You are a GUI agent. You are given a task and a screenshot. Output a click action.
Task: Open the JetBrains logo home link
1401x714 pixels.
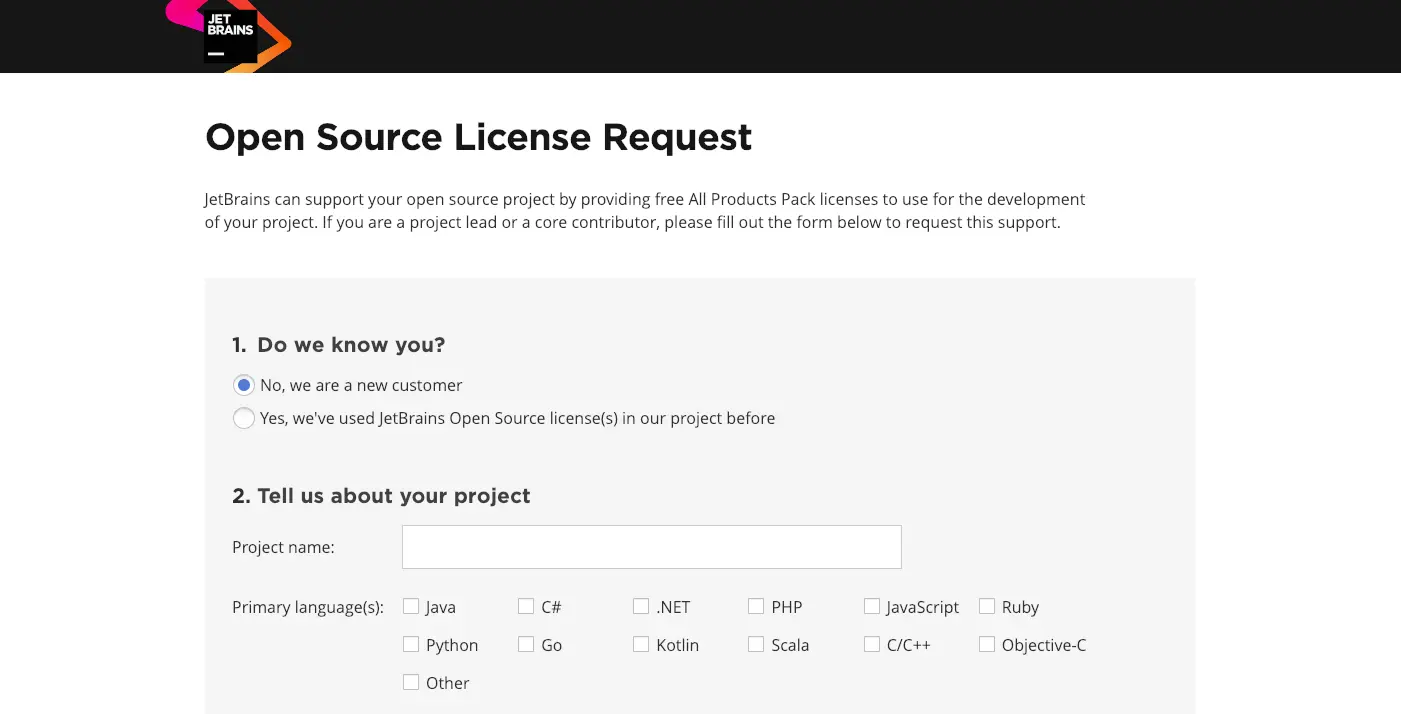[229, 35]
